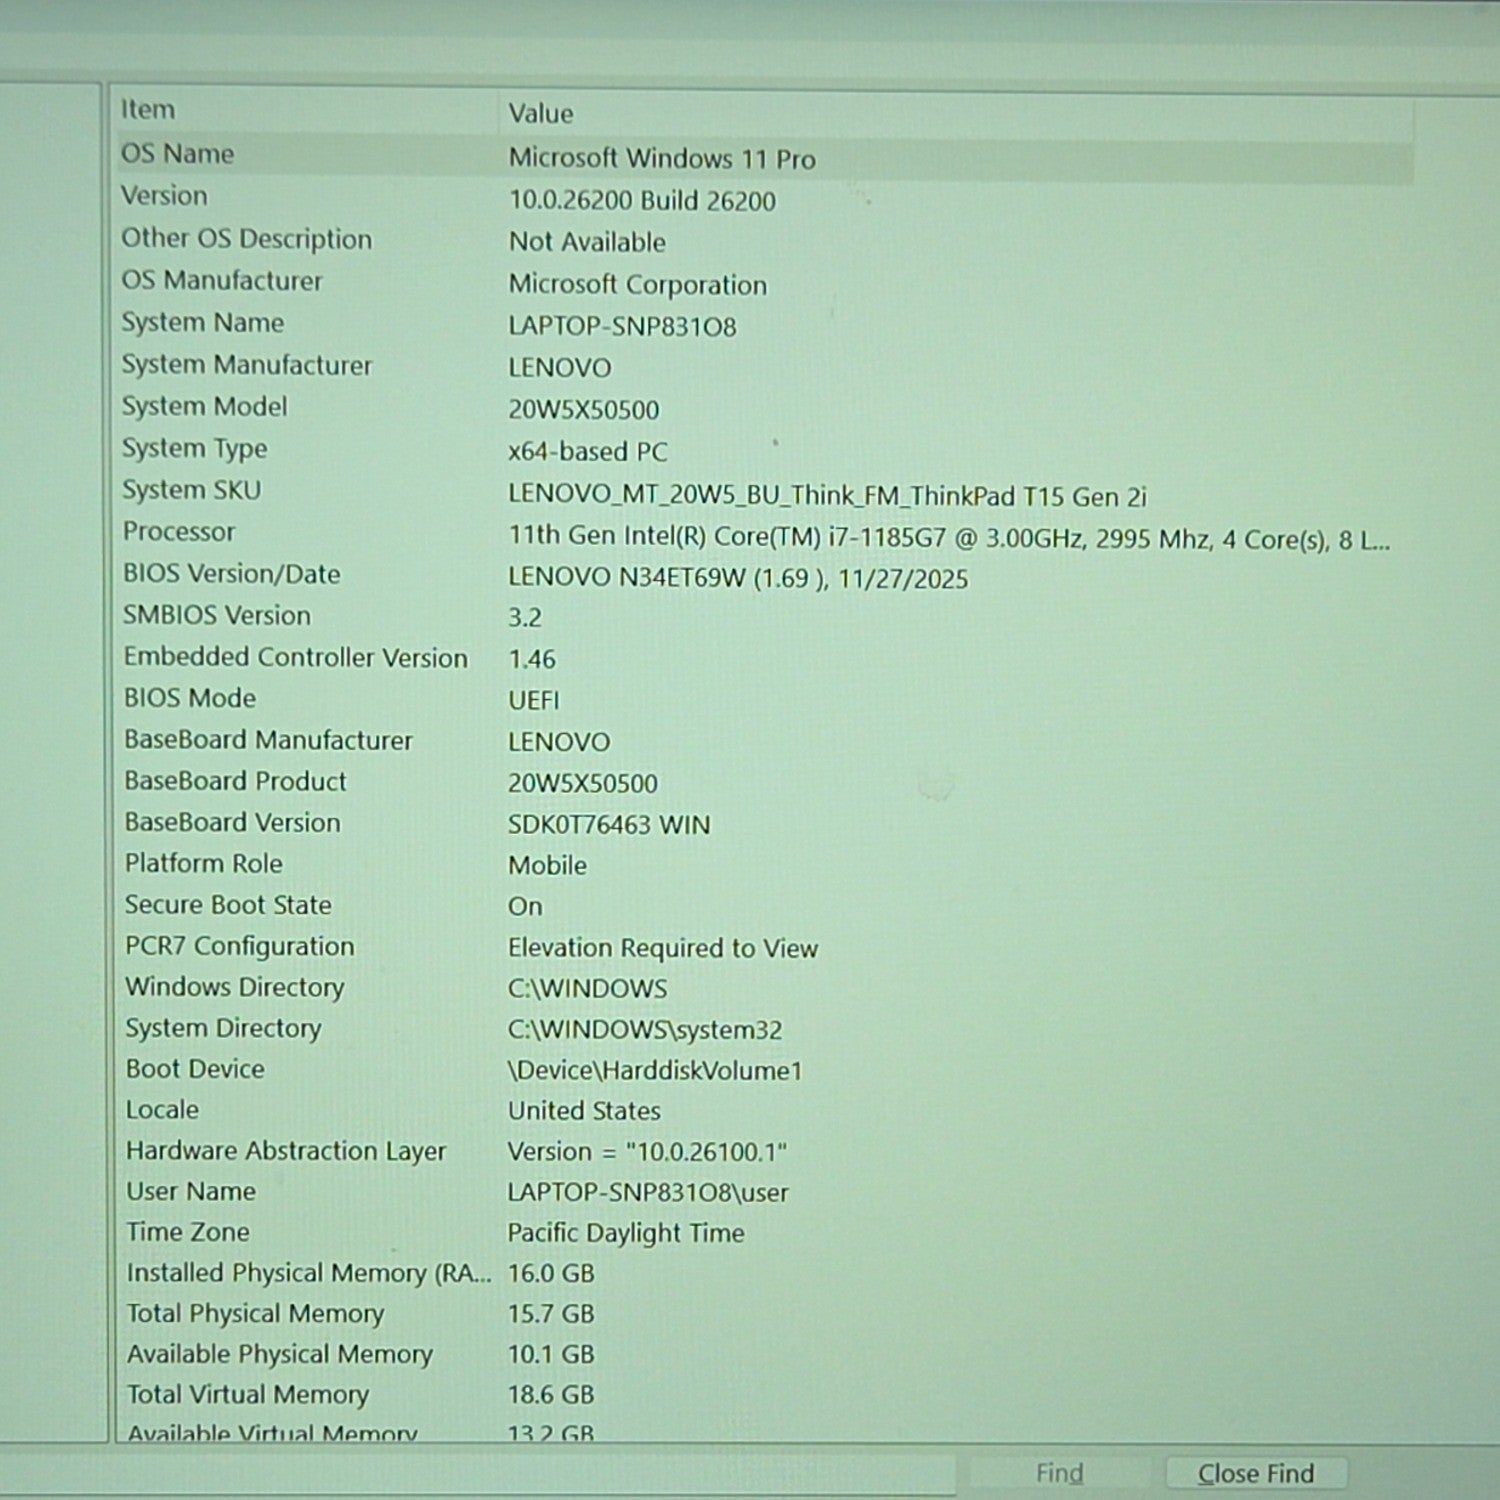Click the Mobile value

[x=547, y=866]
